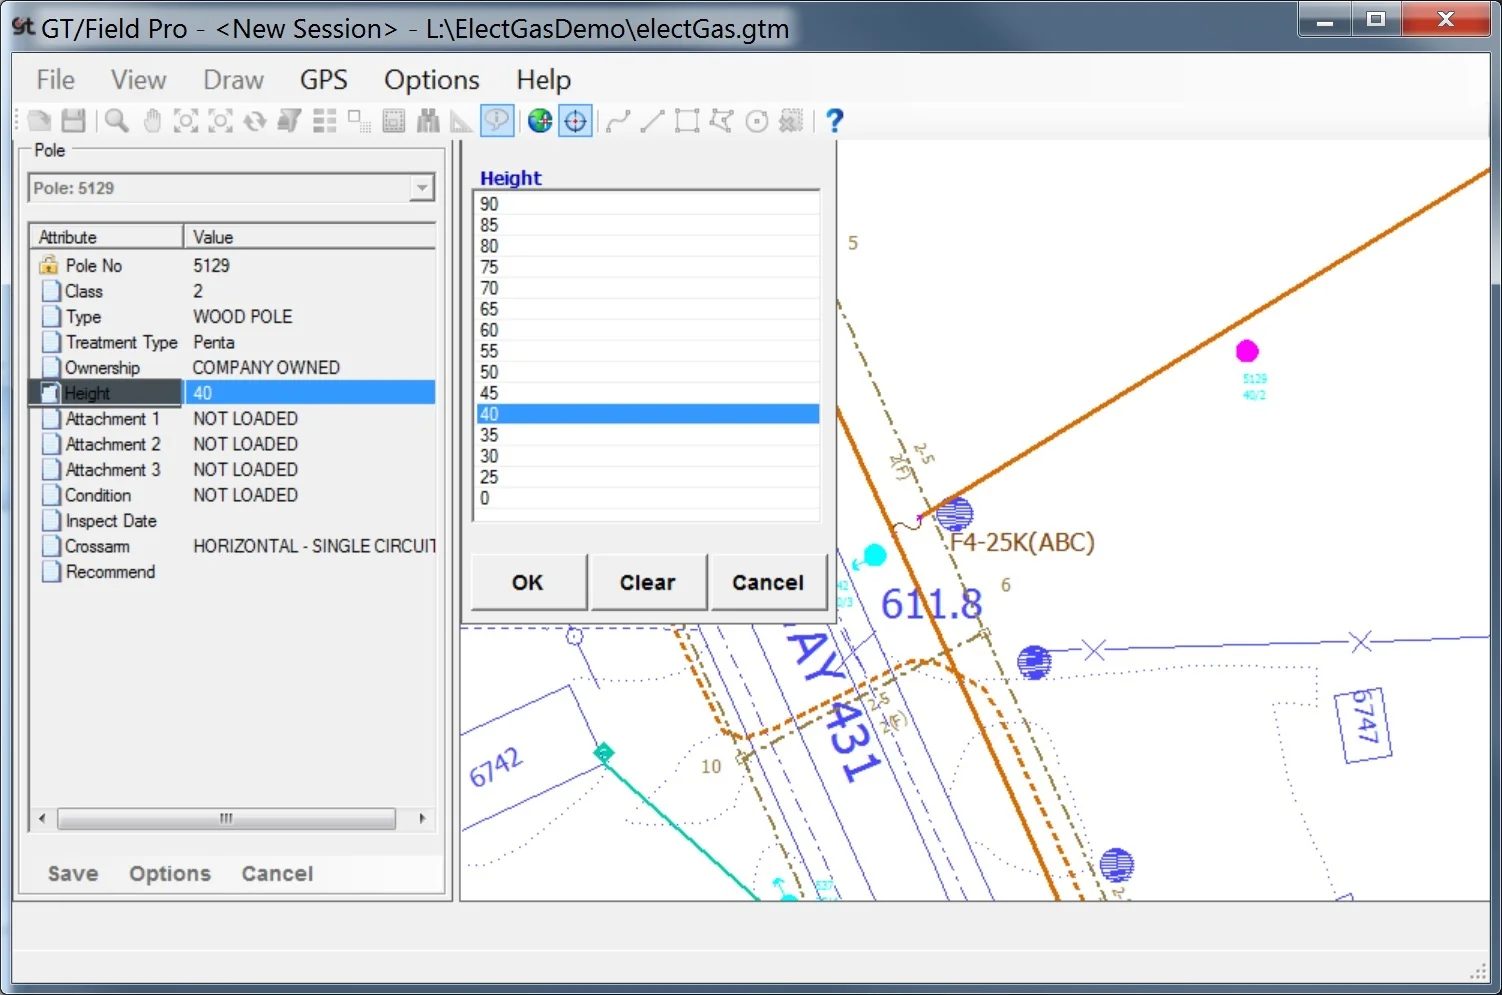
Task: Select the triangle ruler measure tool
Action: point(461,121)
